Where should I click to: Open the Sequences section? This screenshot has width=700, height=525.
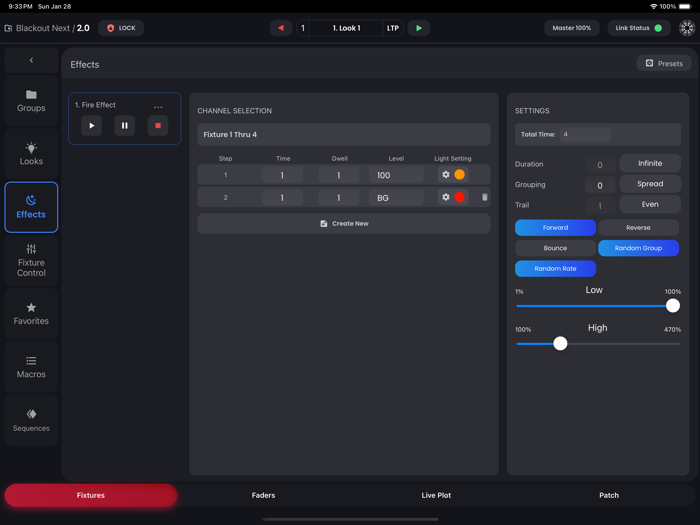(x=31, y=420)
